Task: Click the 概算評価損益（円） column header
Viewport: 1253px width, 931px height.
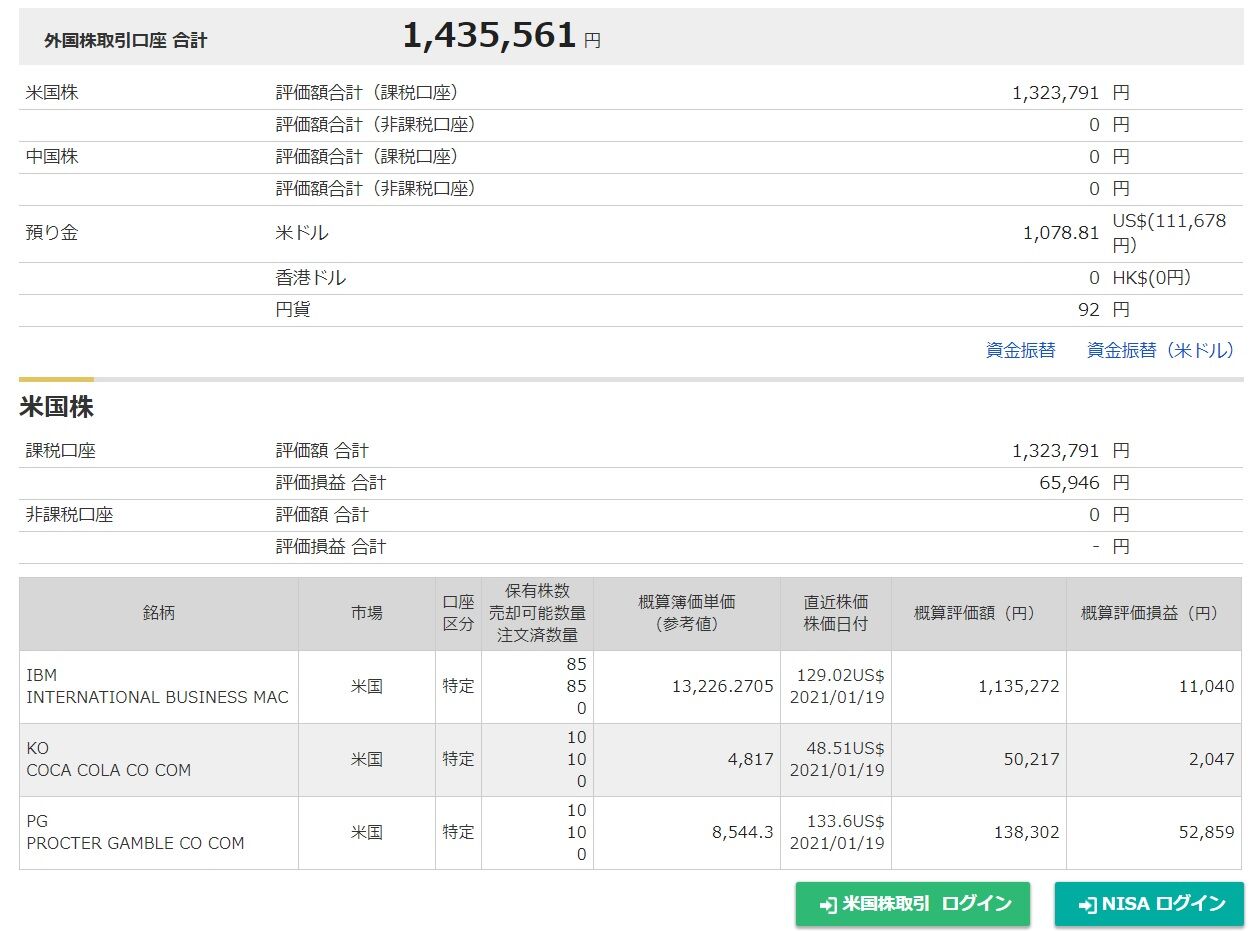Action: click(x=1154, y=613)
